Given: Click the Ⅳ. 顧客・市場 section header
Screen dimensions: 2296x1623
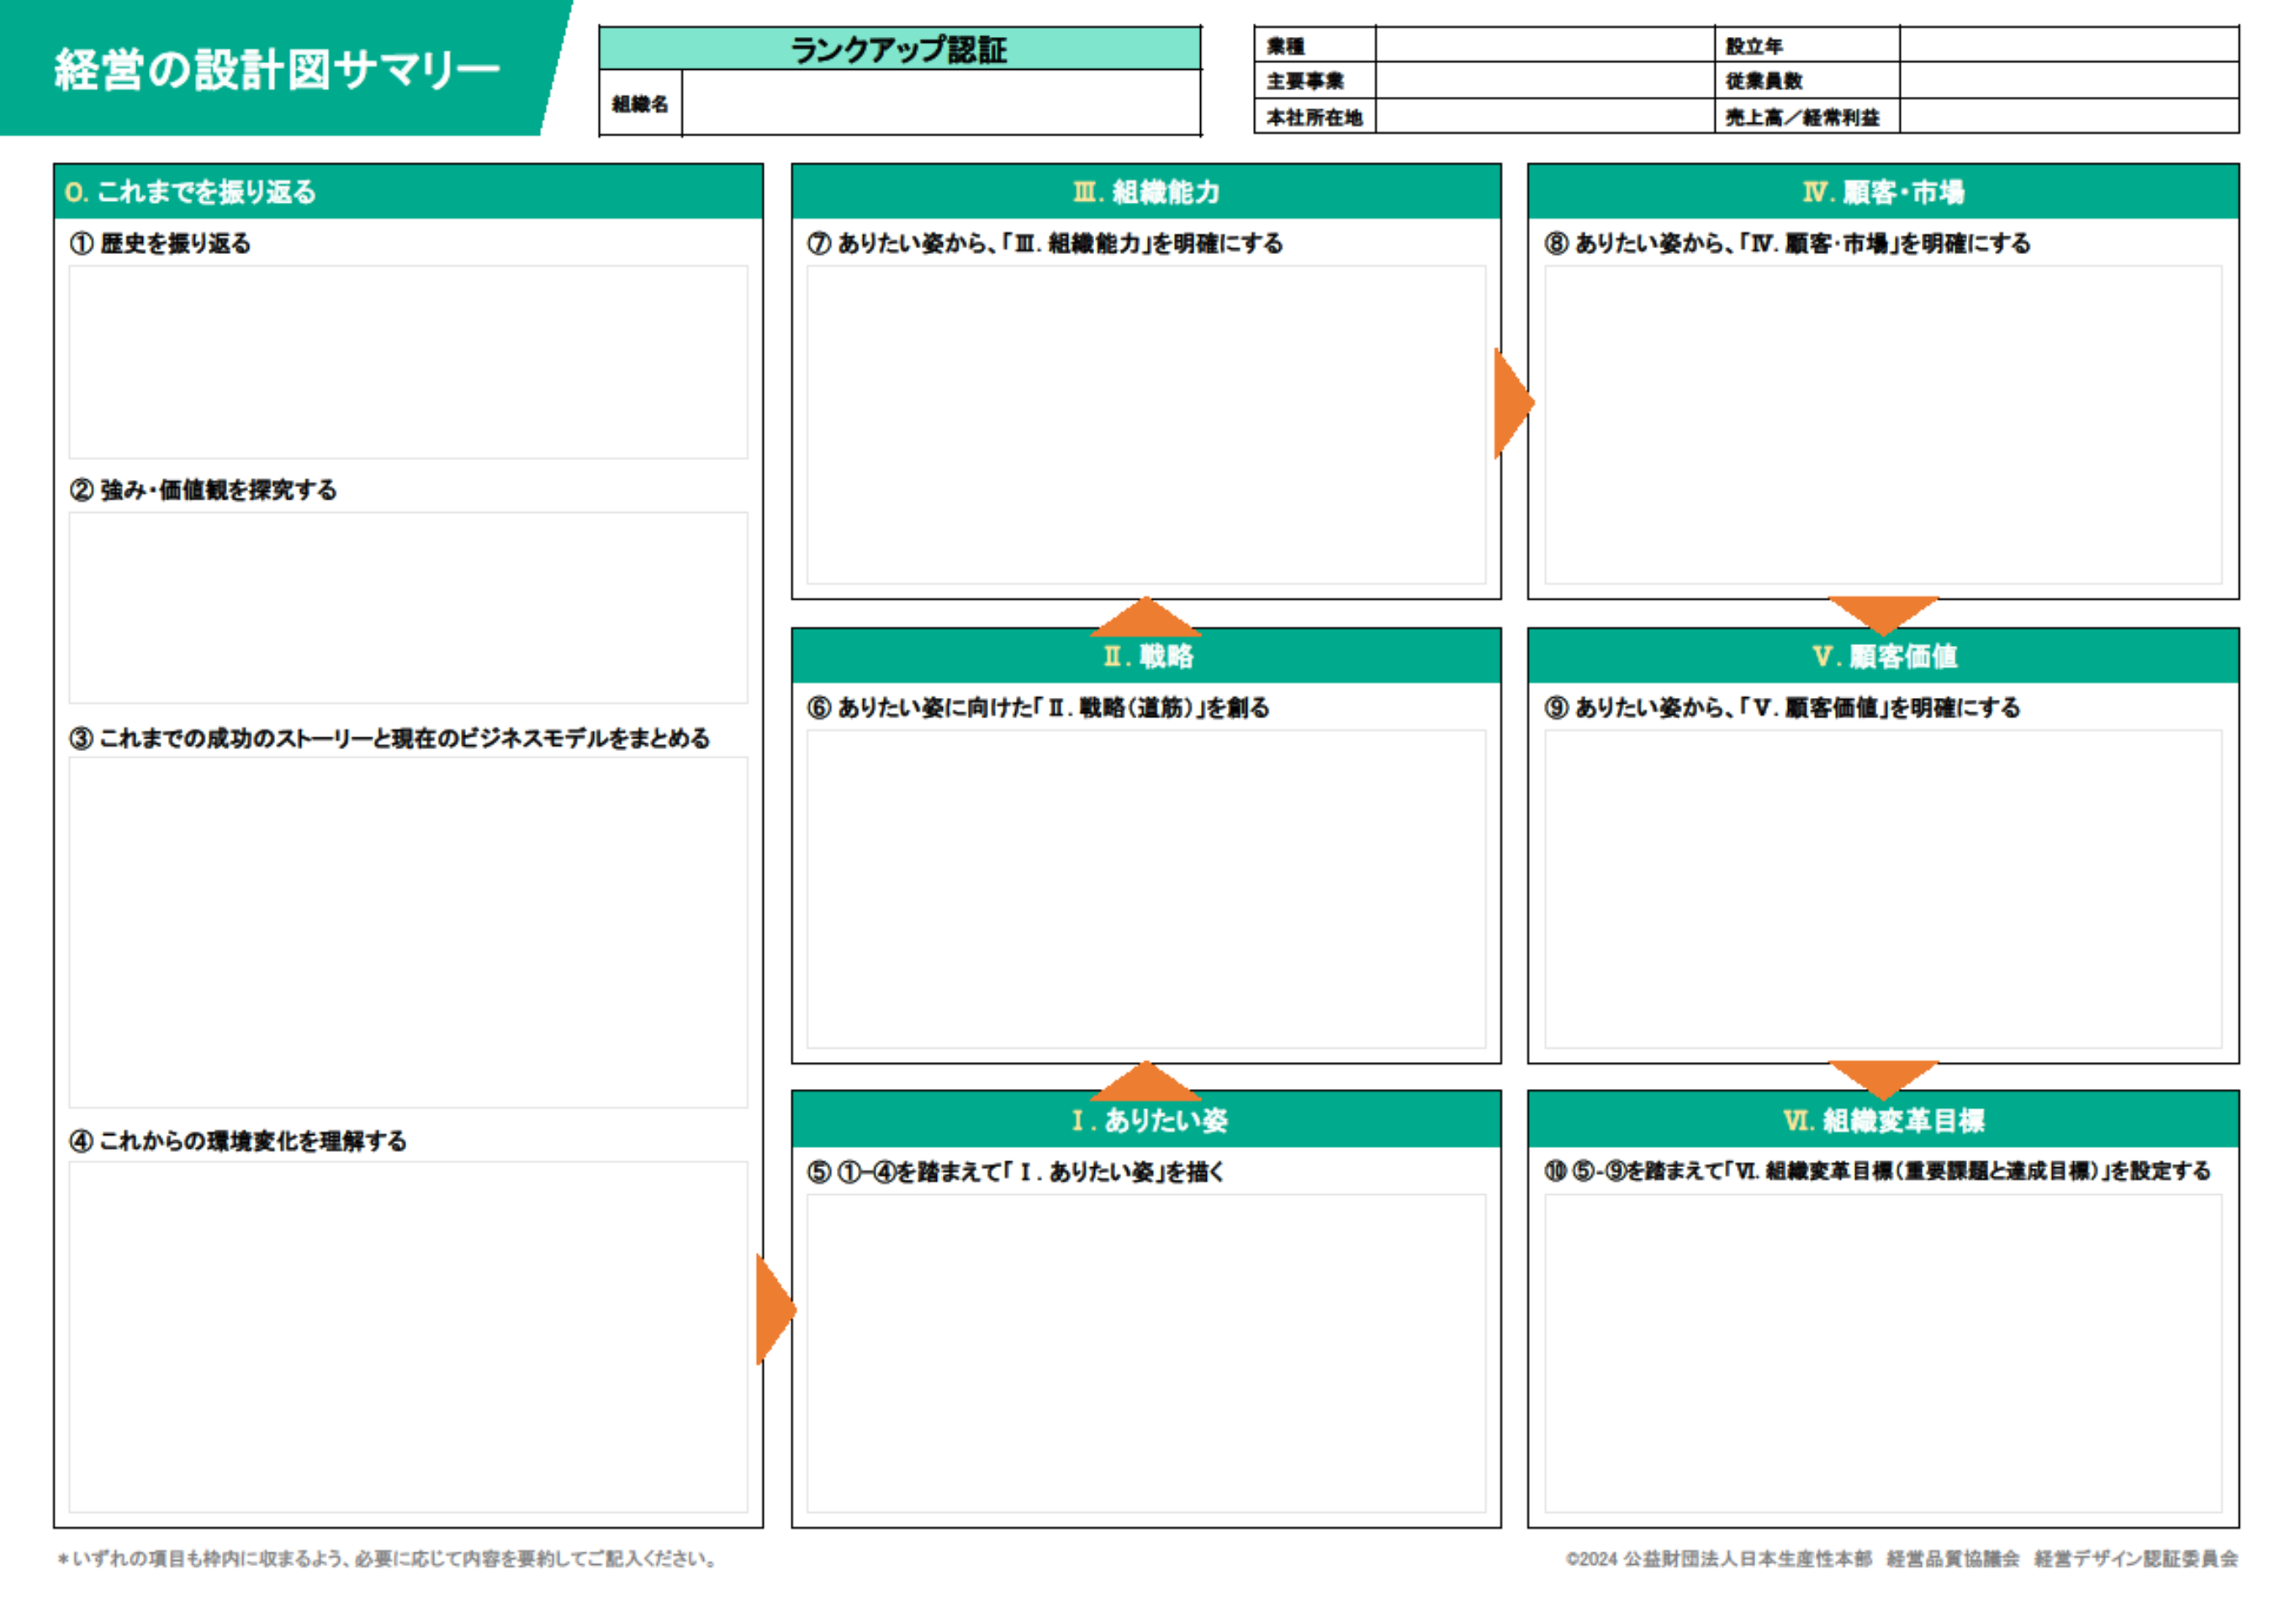Looking at the screenshot, I should click(x=1883, y=191).
